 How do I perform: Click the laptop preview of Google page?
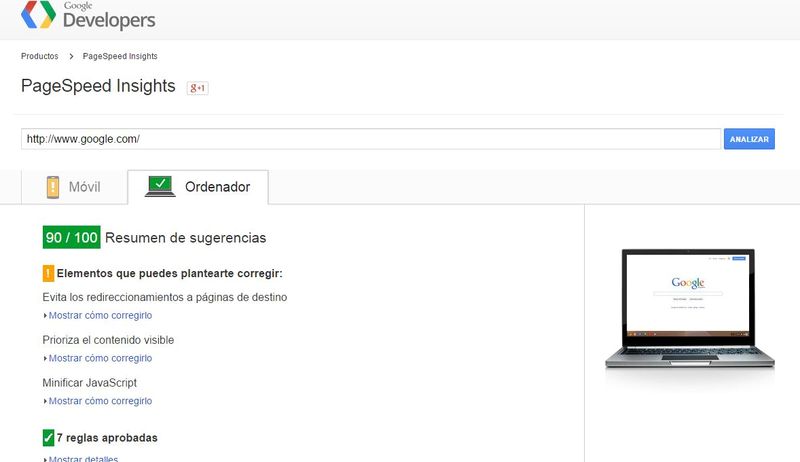click(690, 308)
